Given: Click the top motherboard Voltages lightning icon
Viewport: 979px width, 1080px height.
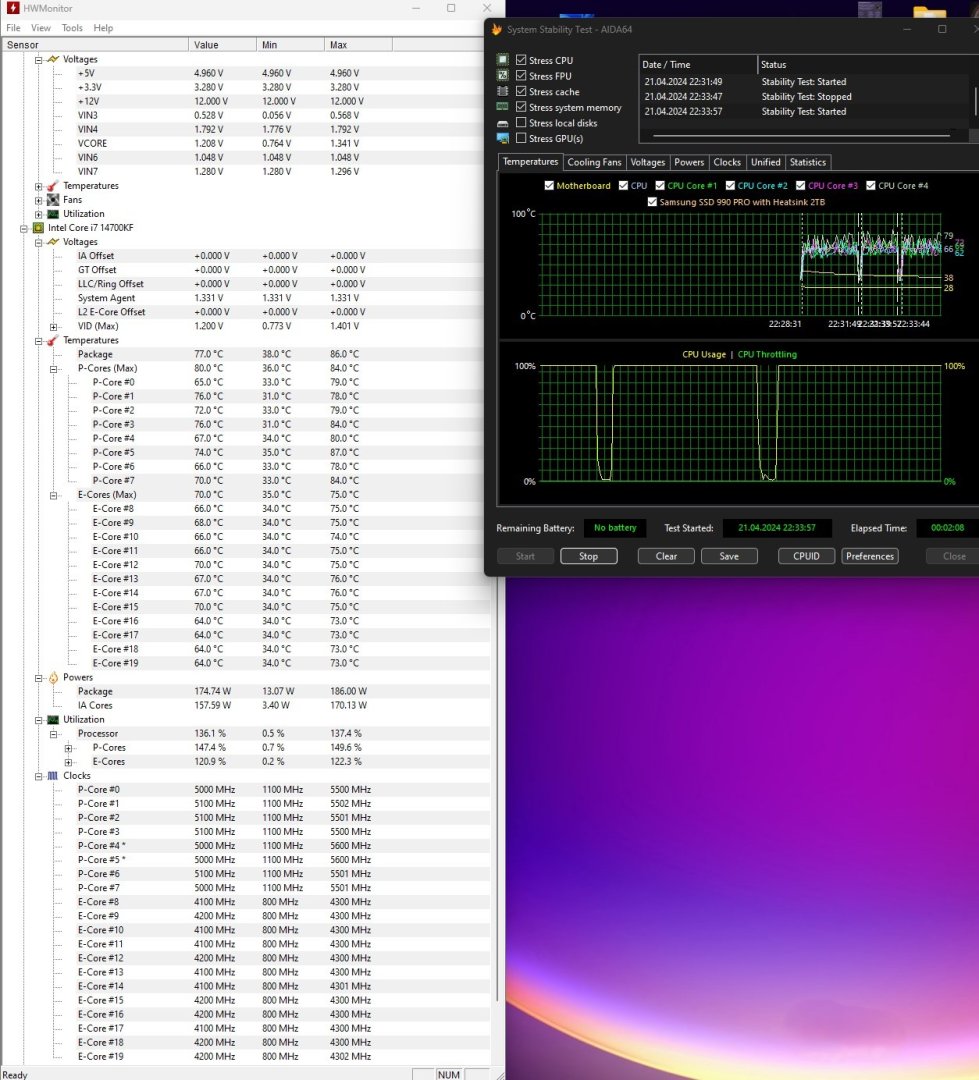Looking at the screenshot, I should coord(53,59).
